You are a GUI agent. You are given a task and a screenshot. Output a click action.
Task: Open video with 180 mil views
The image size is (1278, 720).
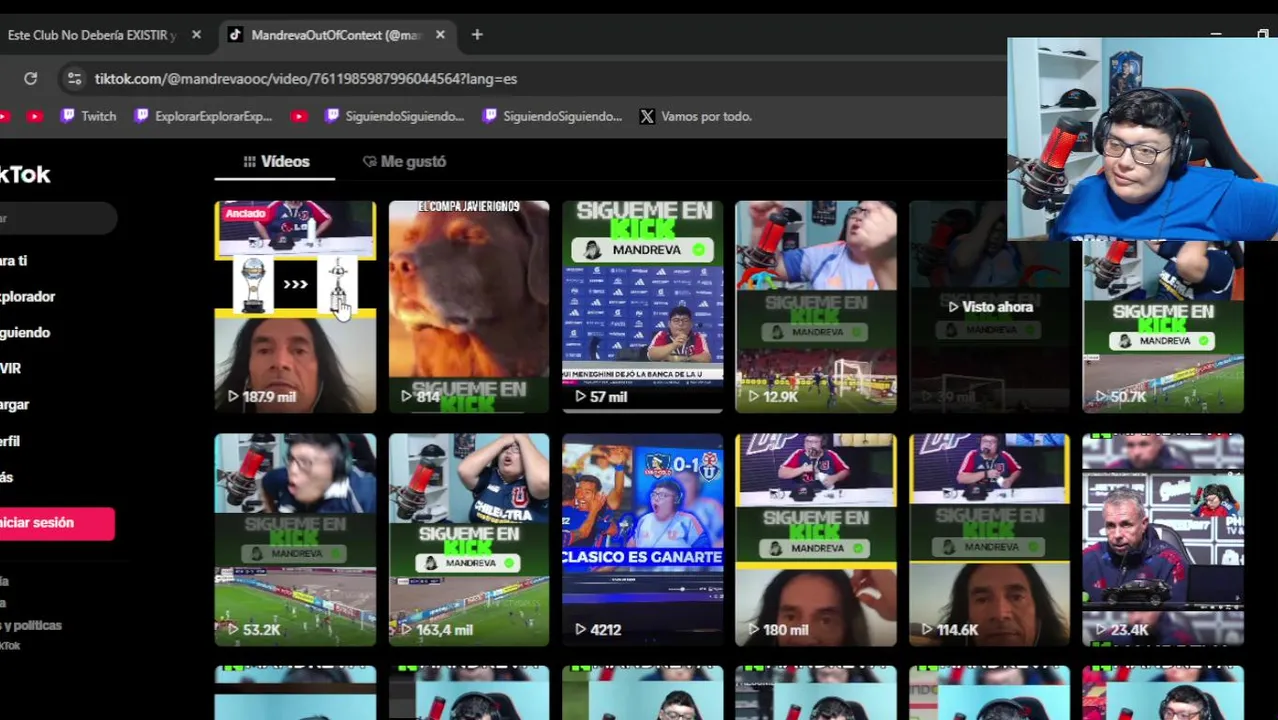tap(816, 540)
